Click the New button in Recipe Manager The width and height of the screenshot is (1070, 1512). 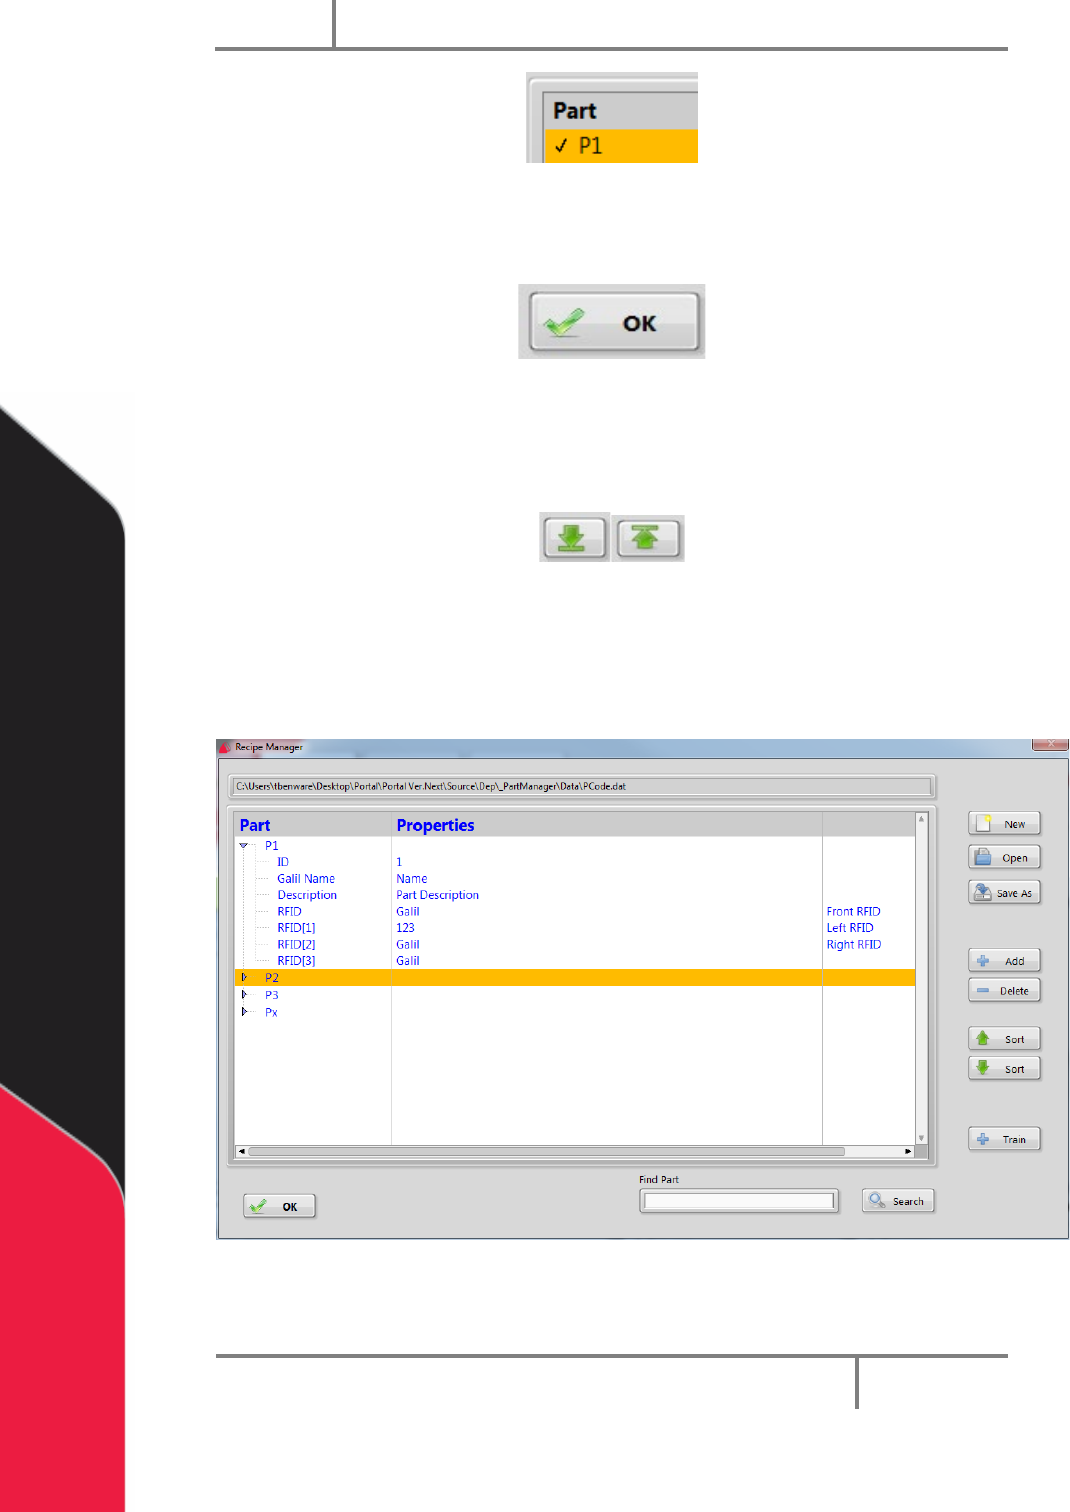1004,824
